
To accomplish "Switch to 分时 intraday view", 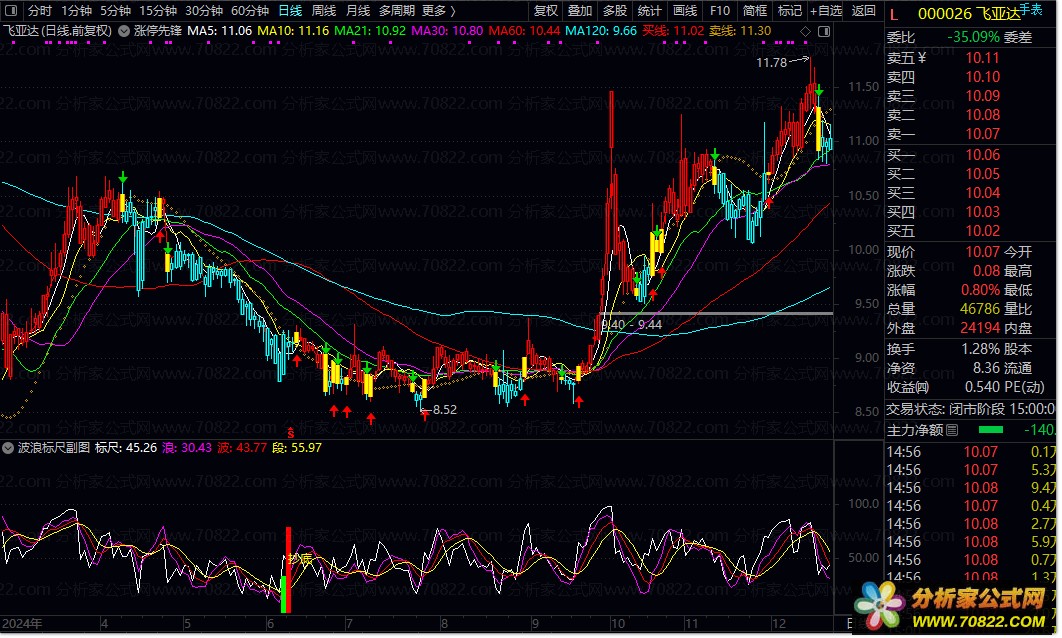I will pos(39,10).
